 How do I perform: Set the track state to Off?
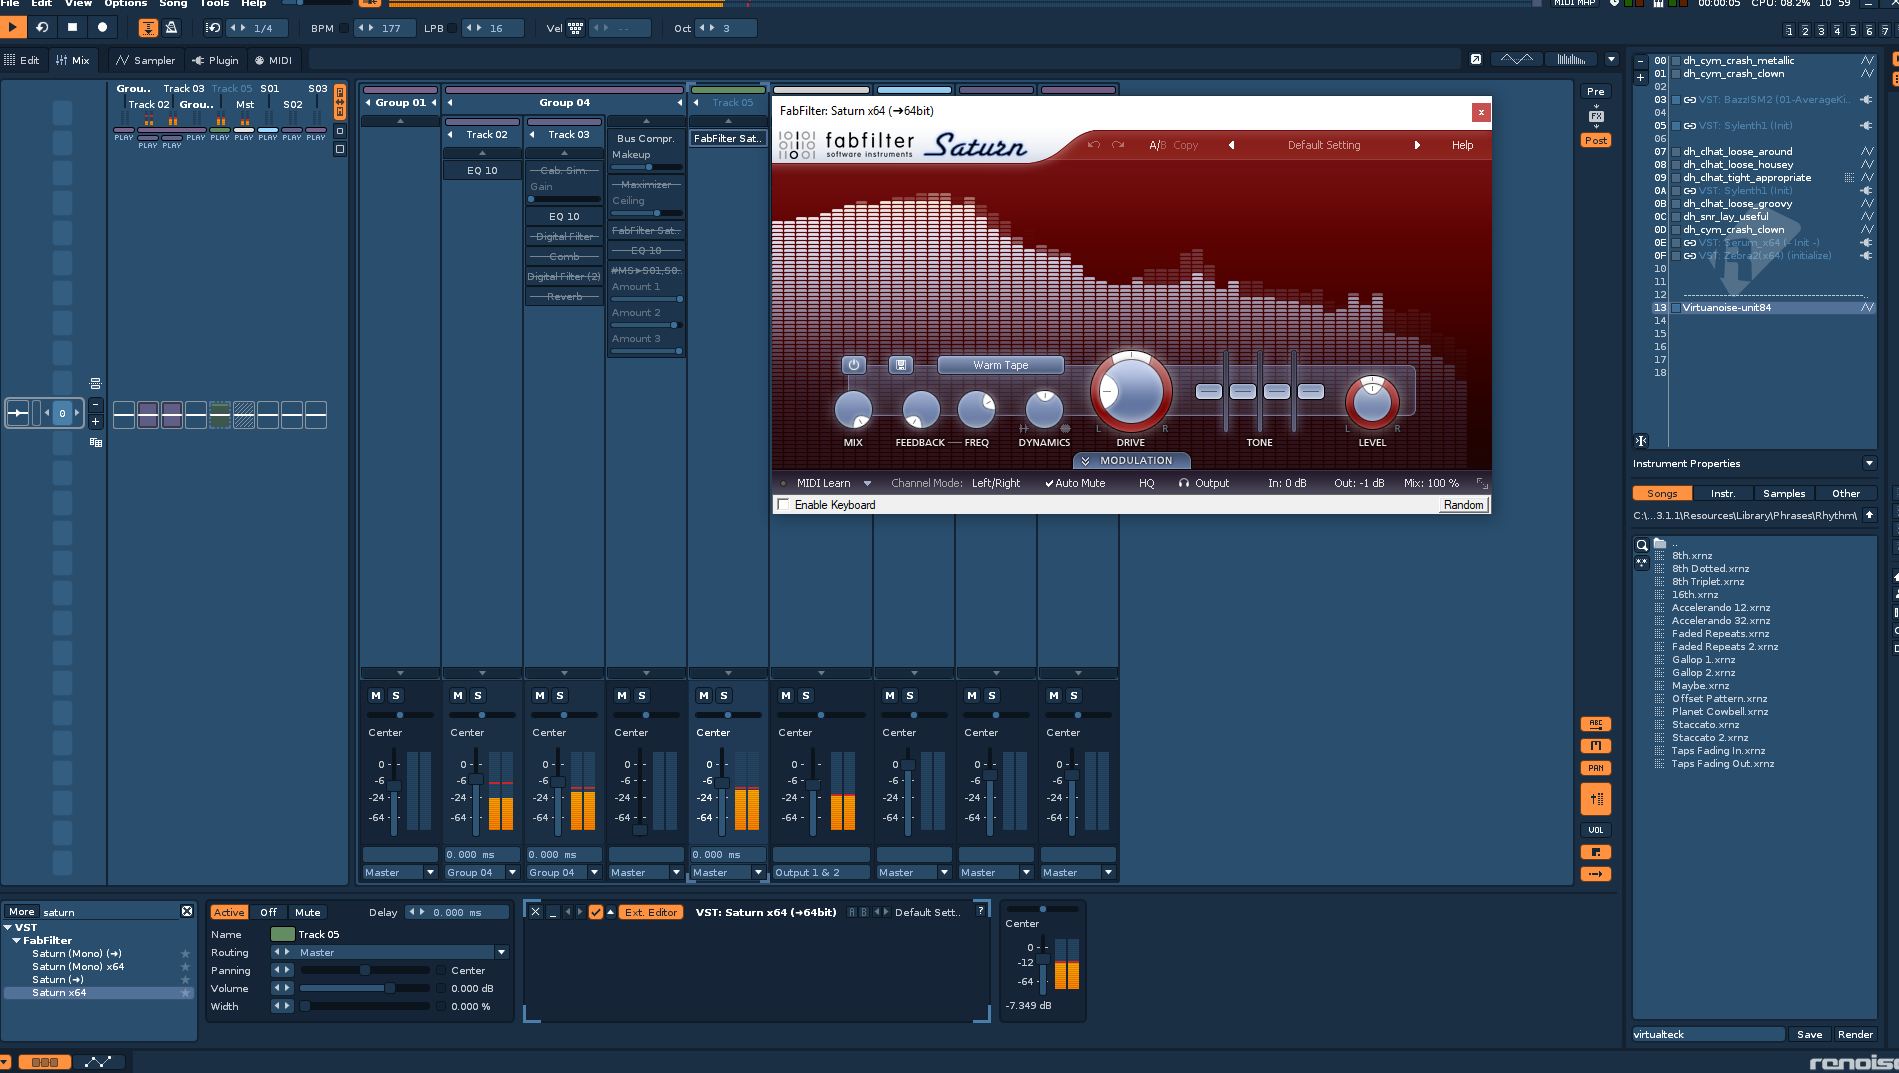click(x=268, y=912)
